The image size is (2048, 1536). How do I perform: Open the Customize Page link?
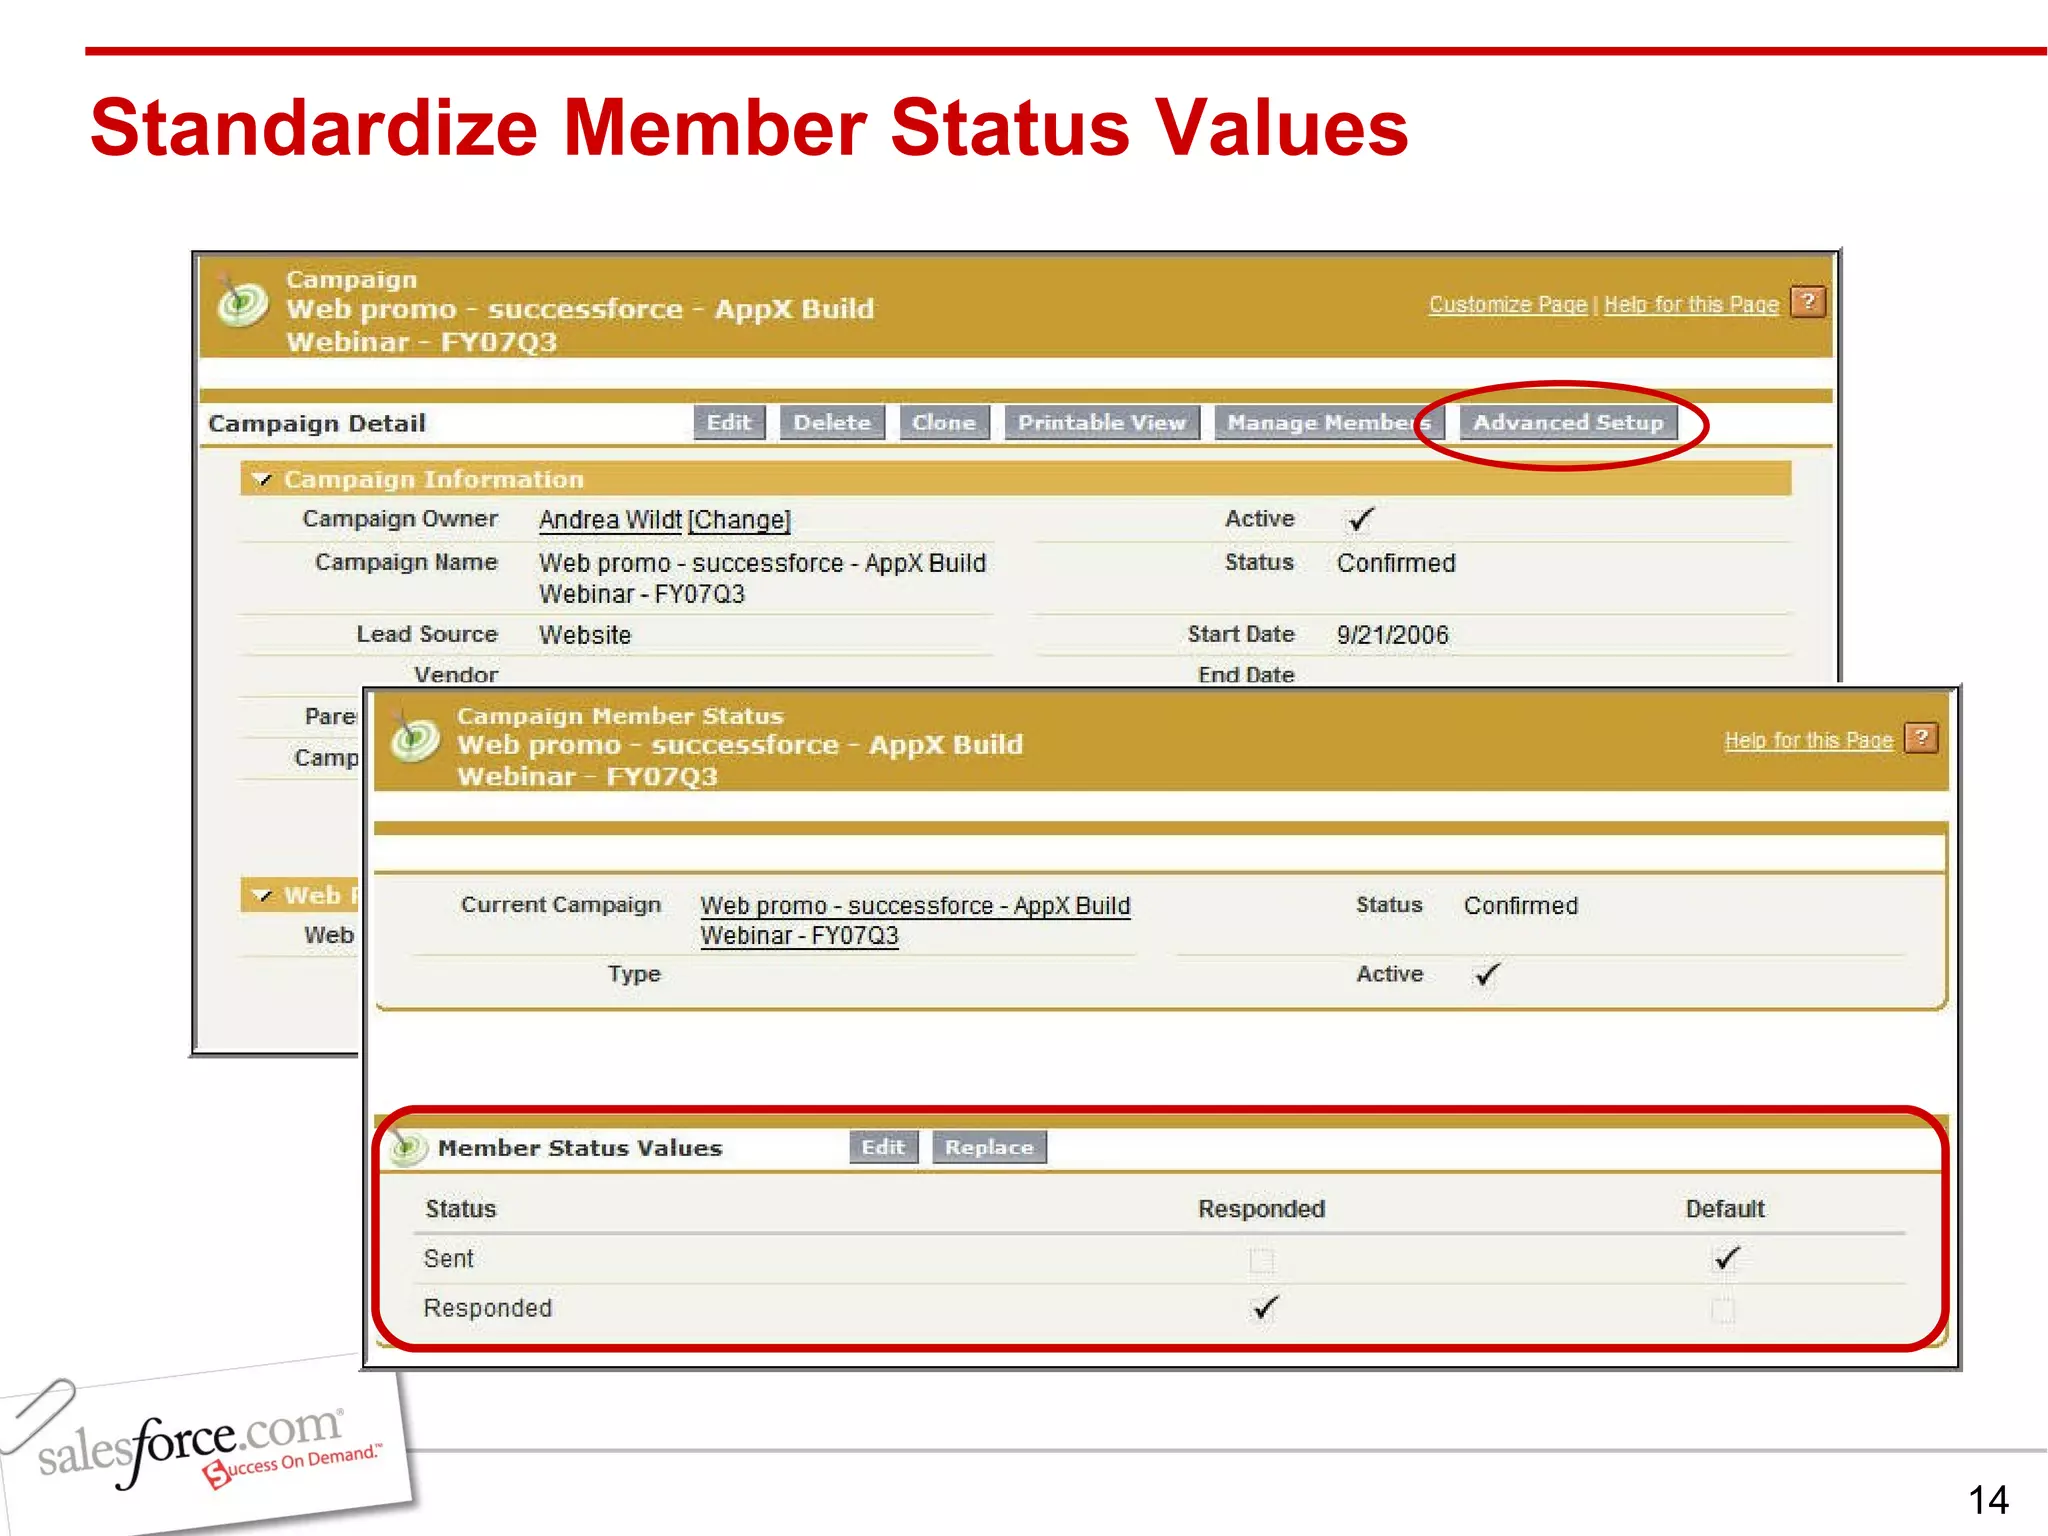point(1508,304)
